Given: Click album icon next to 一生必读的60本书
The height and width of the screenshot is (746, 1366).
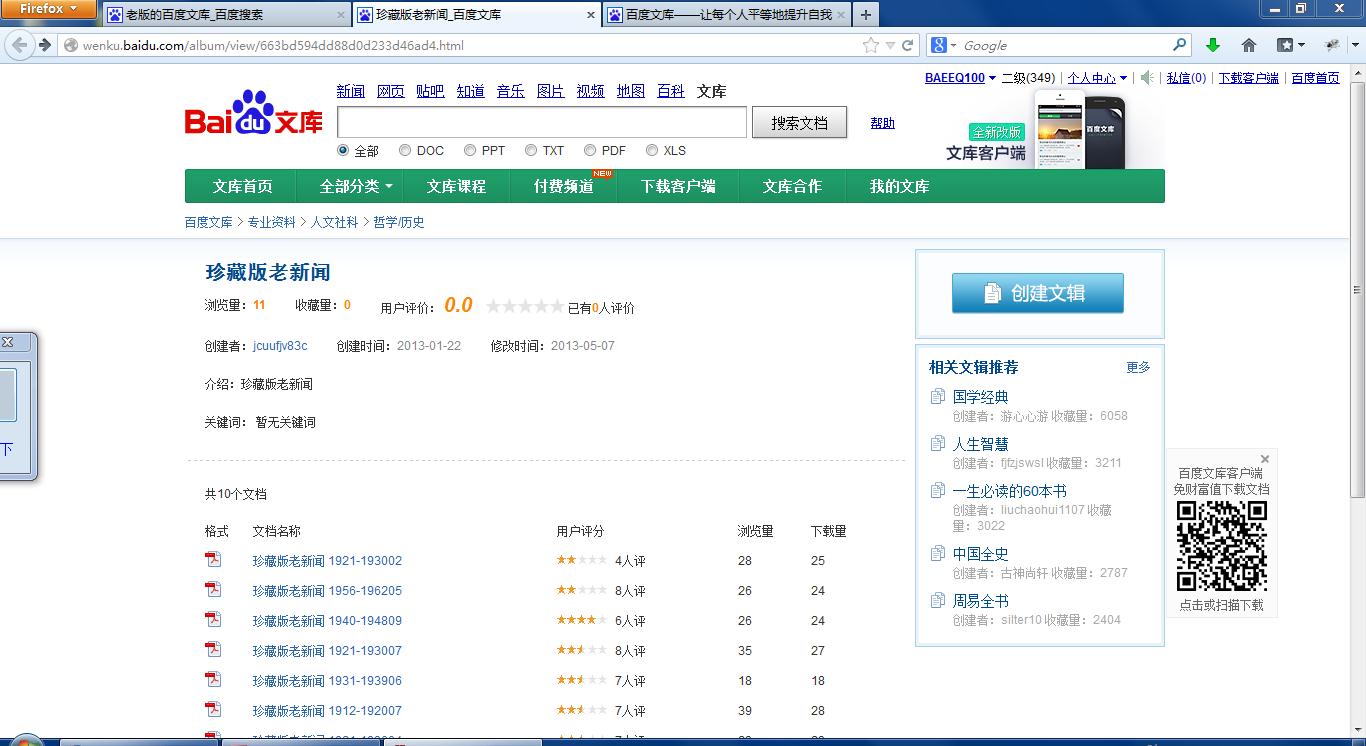Looking at the screenshot, I should [x=938, y=490].
